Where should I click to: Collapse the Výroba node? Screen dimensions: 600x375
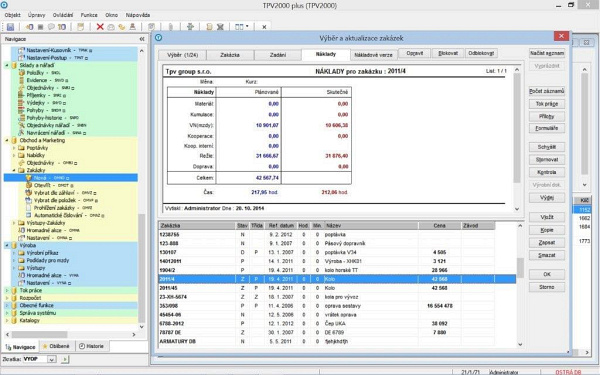[7, 245]
